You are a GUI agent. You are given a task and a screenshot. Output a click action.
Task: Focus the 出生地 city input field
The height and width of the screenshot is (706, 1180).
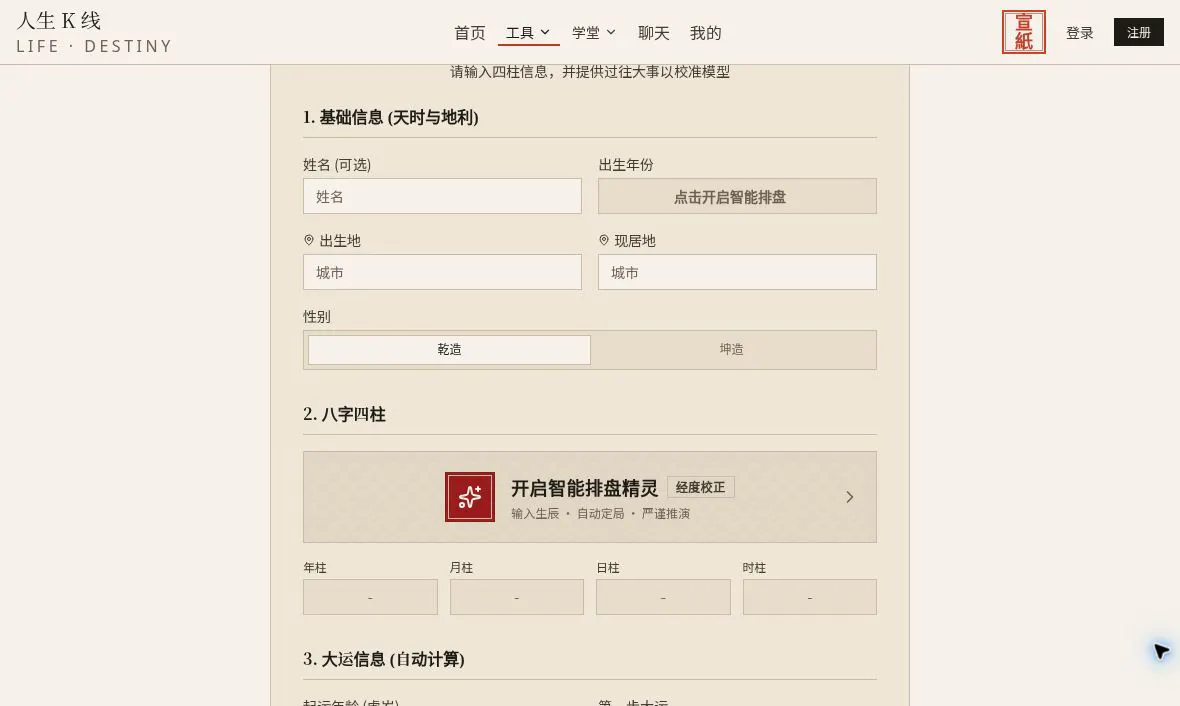click(442, 272)
